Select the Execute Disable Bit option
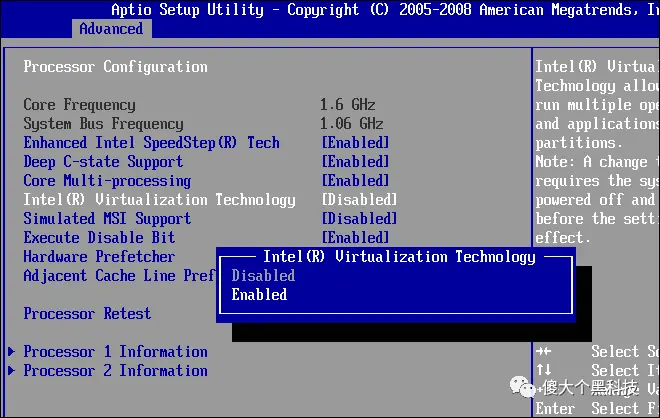Image resolution: width=660 pixels, height=418 pixels. pos(99,237)
